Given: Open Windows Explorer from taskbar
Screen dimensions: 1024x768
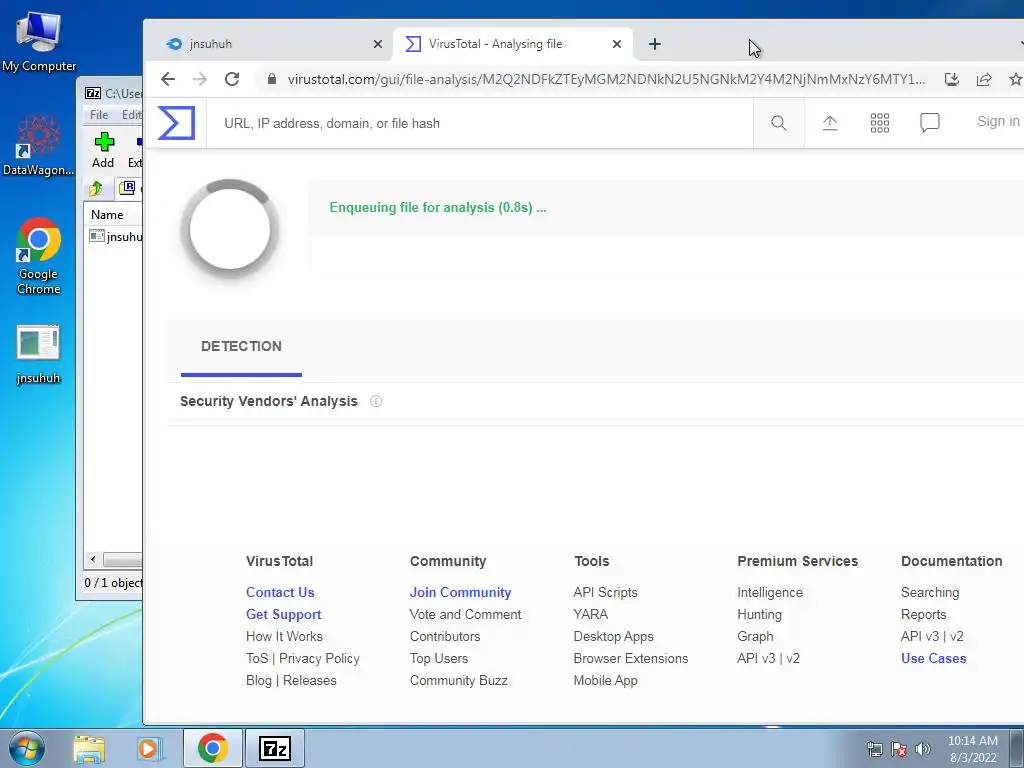Looking at the screenshot, I should pos(89,748).
